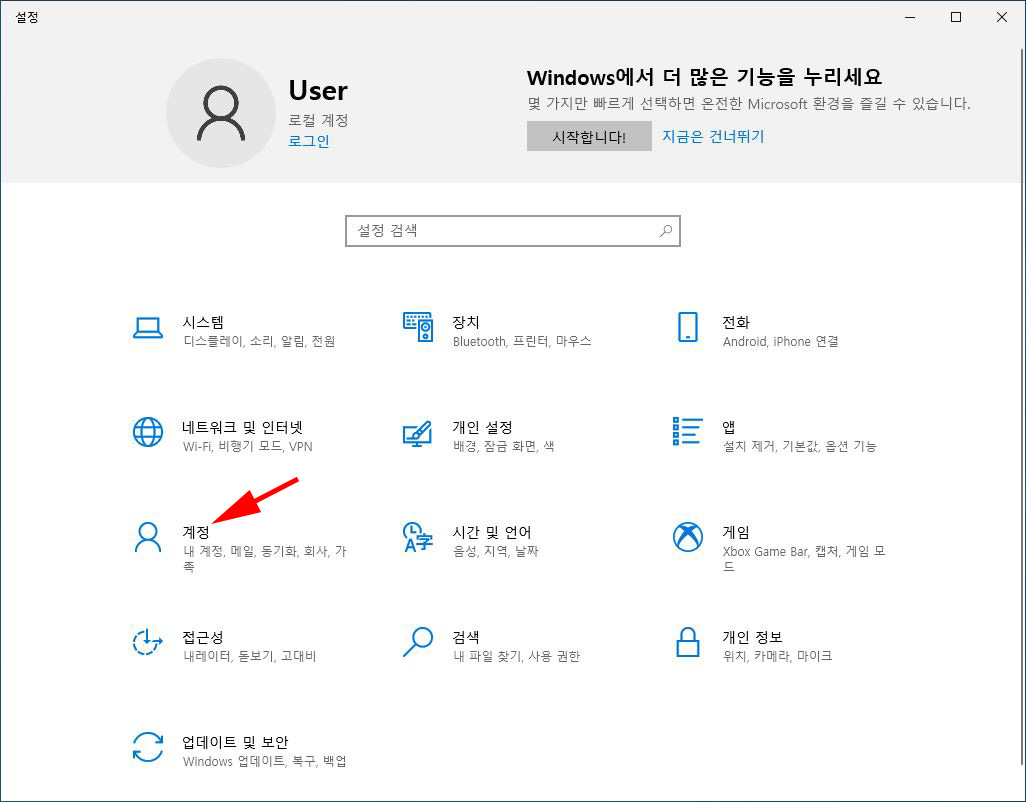Select the 네트워크 및 인터넷 heading
The height and width of the screenshot is (802, 1026).
(243, 427)
